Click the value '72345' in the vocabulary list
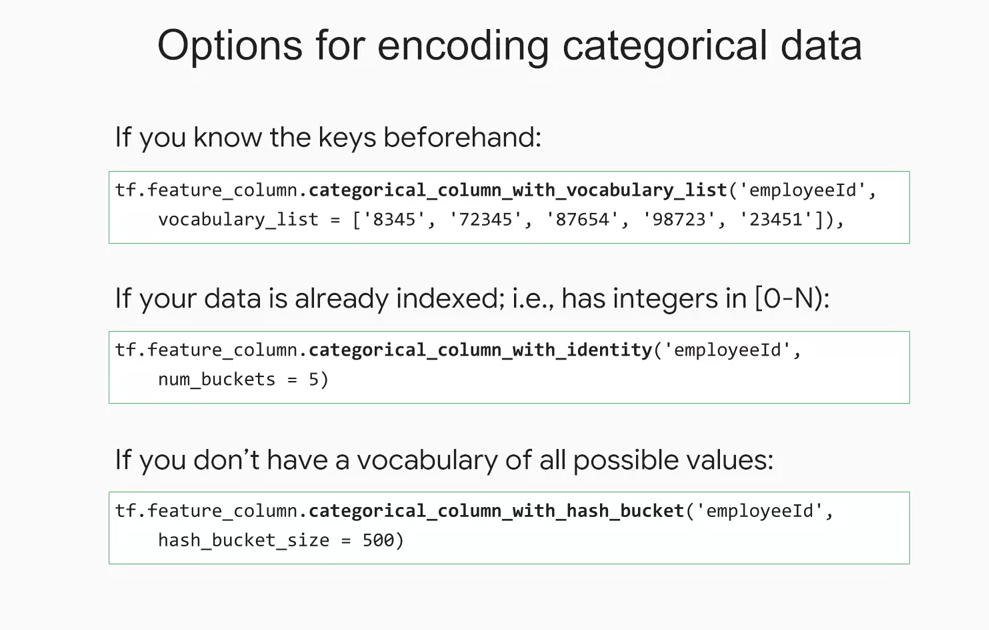The image size is (989, 630). pyautogui.click(x=486, y=219)
